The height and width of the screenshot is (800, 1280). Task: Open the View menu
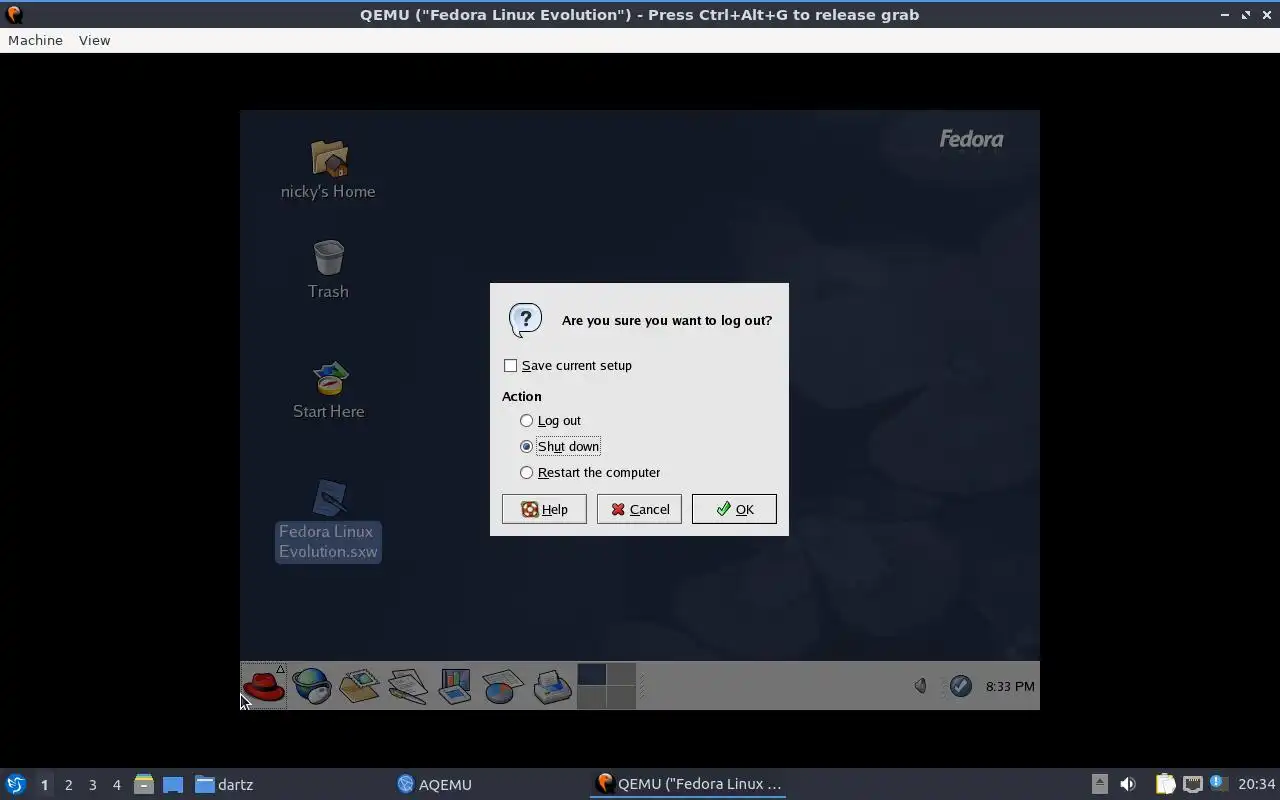[x=94, y=40]
